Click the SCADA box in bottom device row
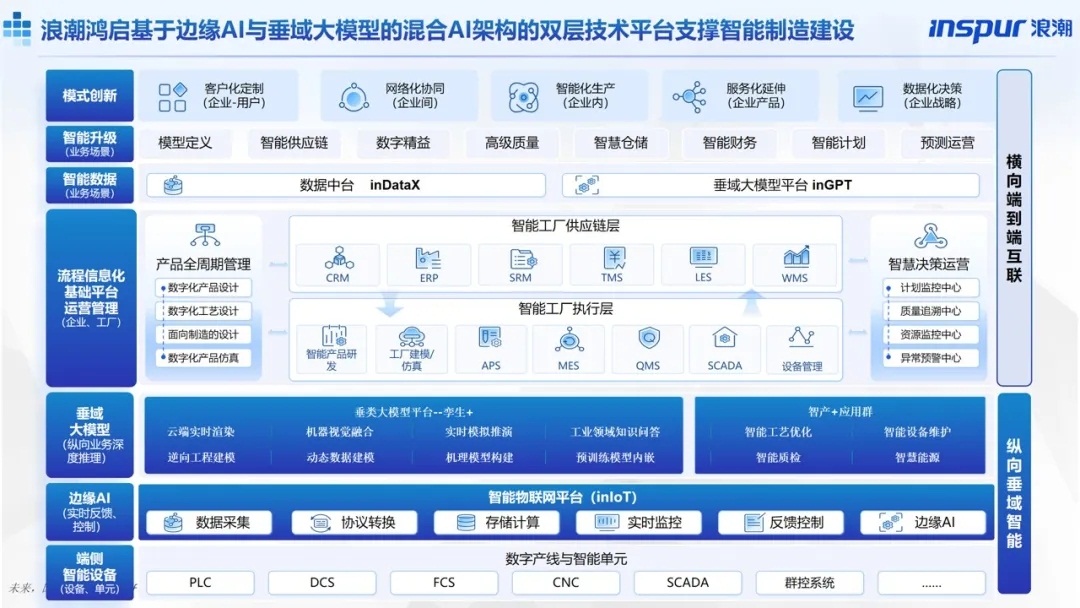Viewport: 1080px width, 608px height. [687, 583]
